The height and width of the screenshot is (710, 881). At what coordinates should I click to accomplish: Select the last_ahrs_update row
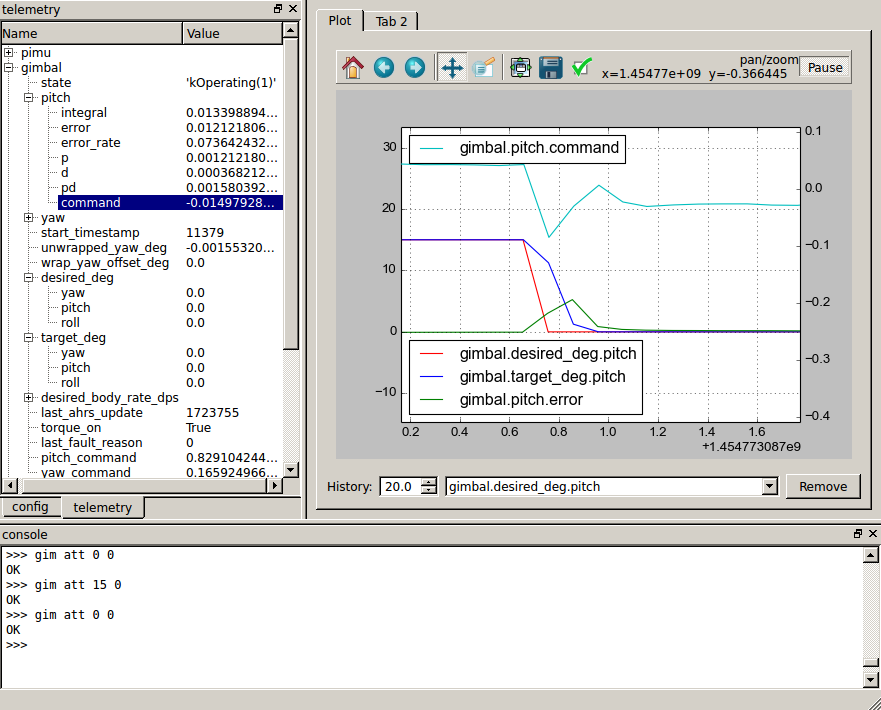[142, 413]
